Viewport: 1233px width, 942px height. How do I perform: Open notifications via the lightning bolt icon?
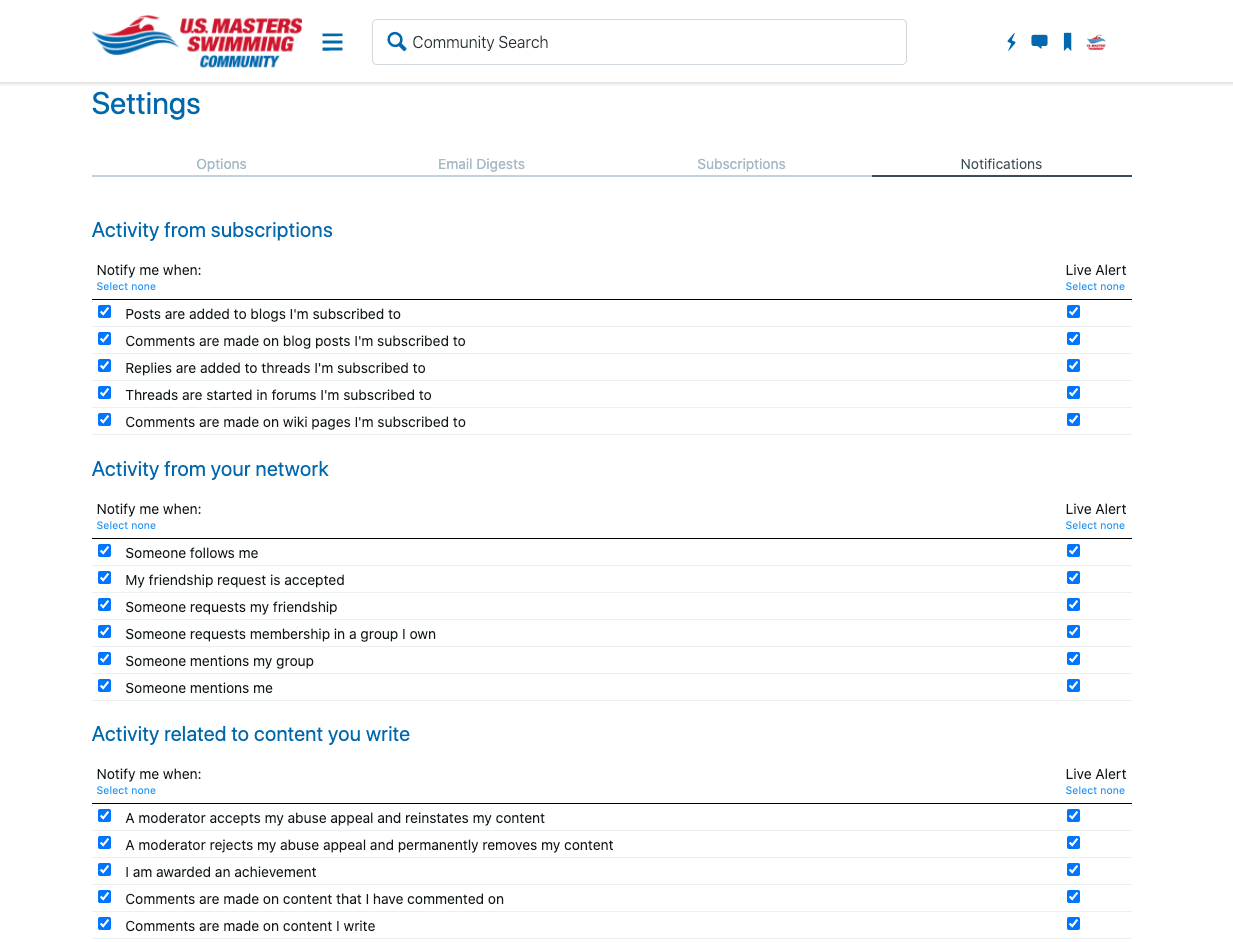[x=1011, y=42]
